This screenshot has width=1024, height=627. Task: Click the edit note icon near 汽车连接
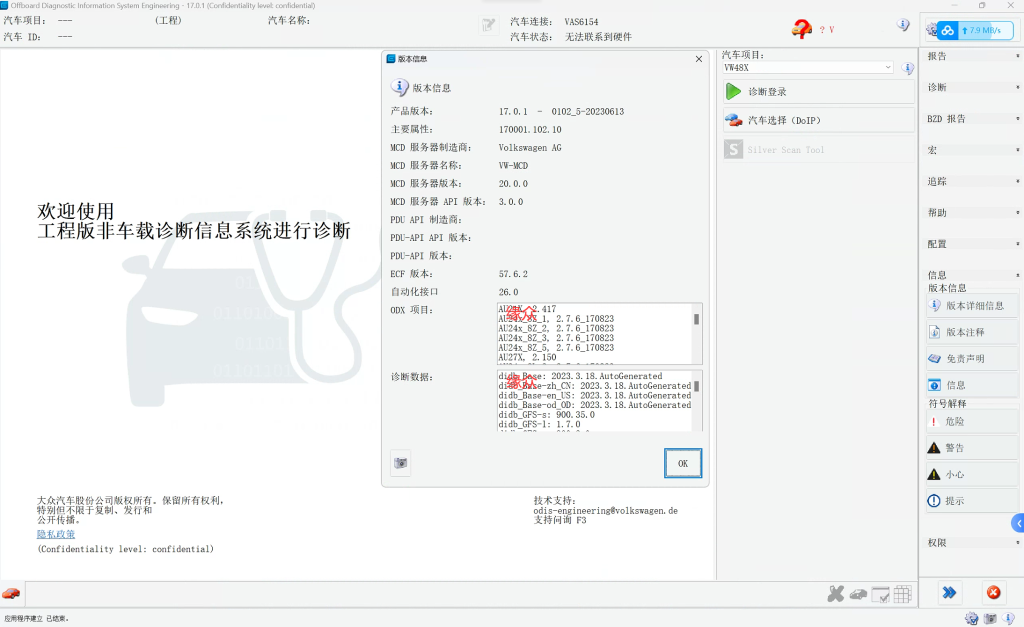tap(488, 25)
